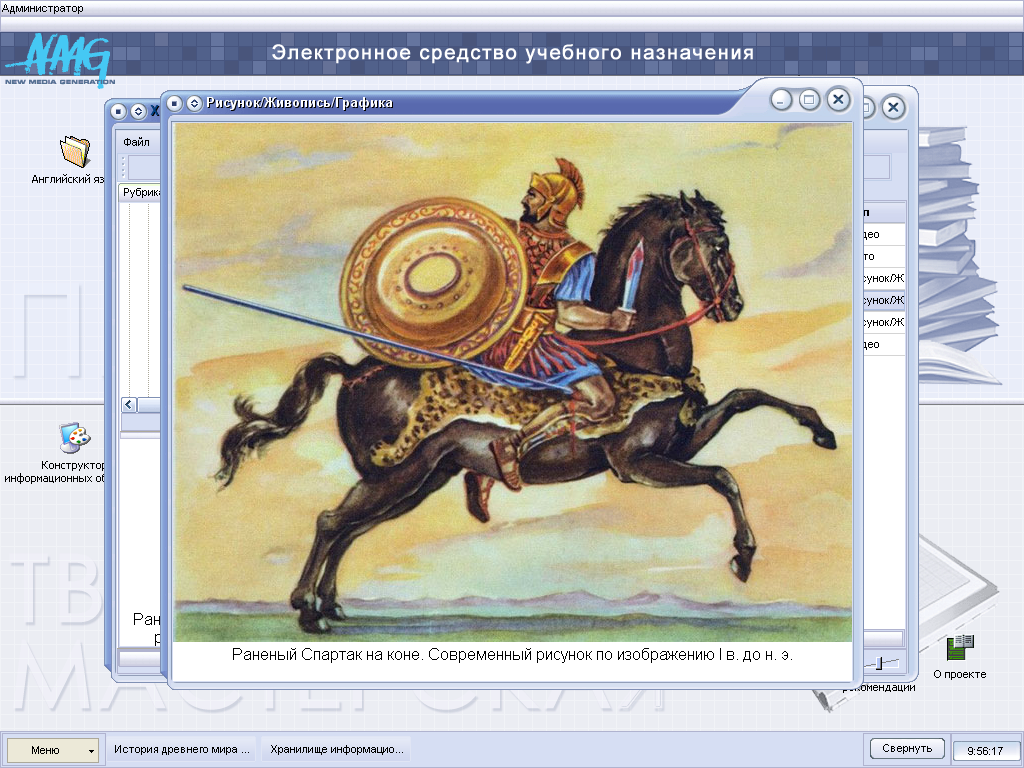Click square button in Рисунок/Живопись/Графика title bar
1024x768 pixels.
click(x=175, y=103)
